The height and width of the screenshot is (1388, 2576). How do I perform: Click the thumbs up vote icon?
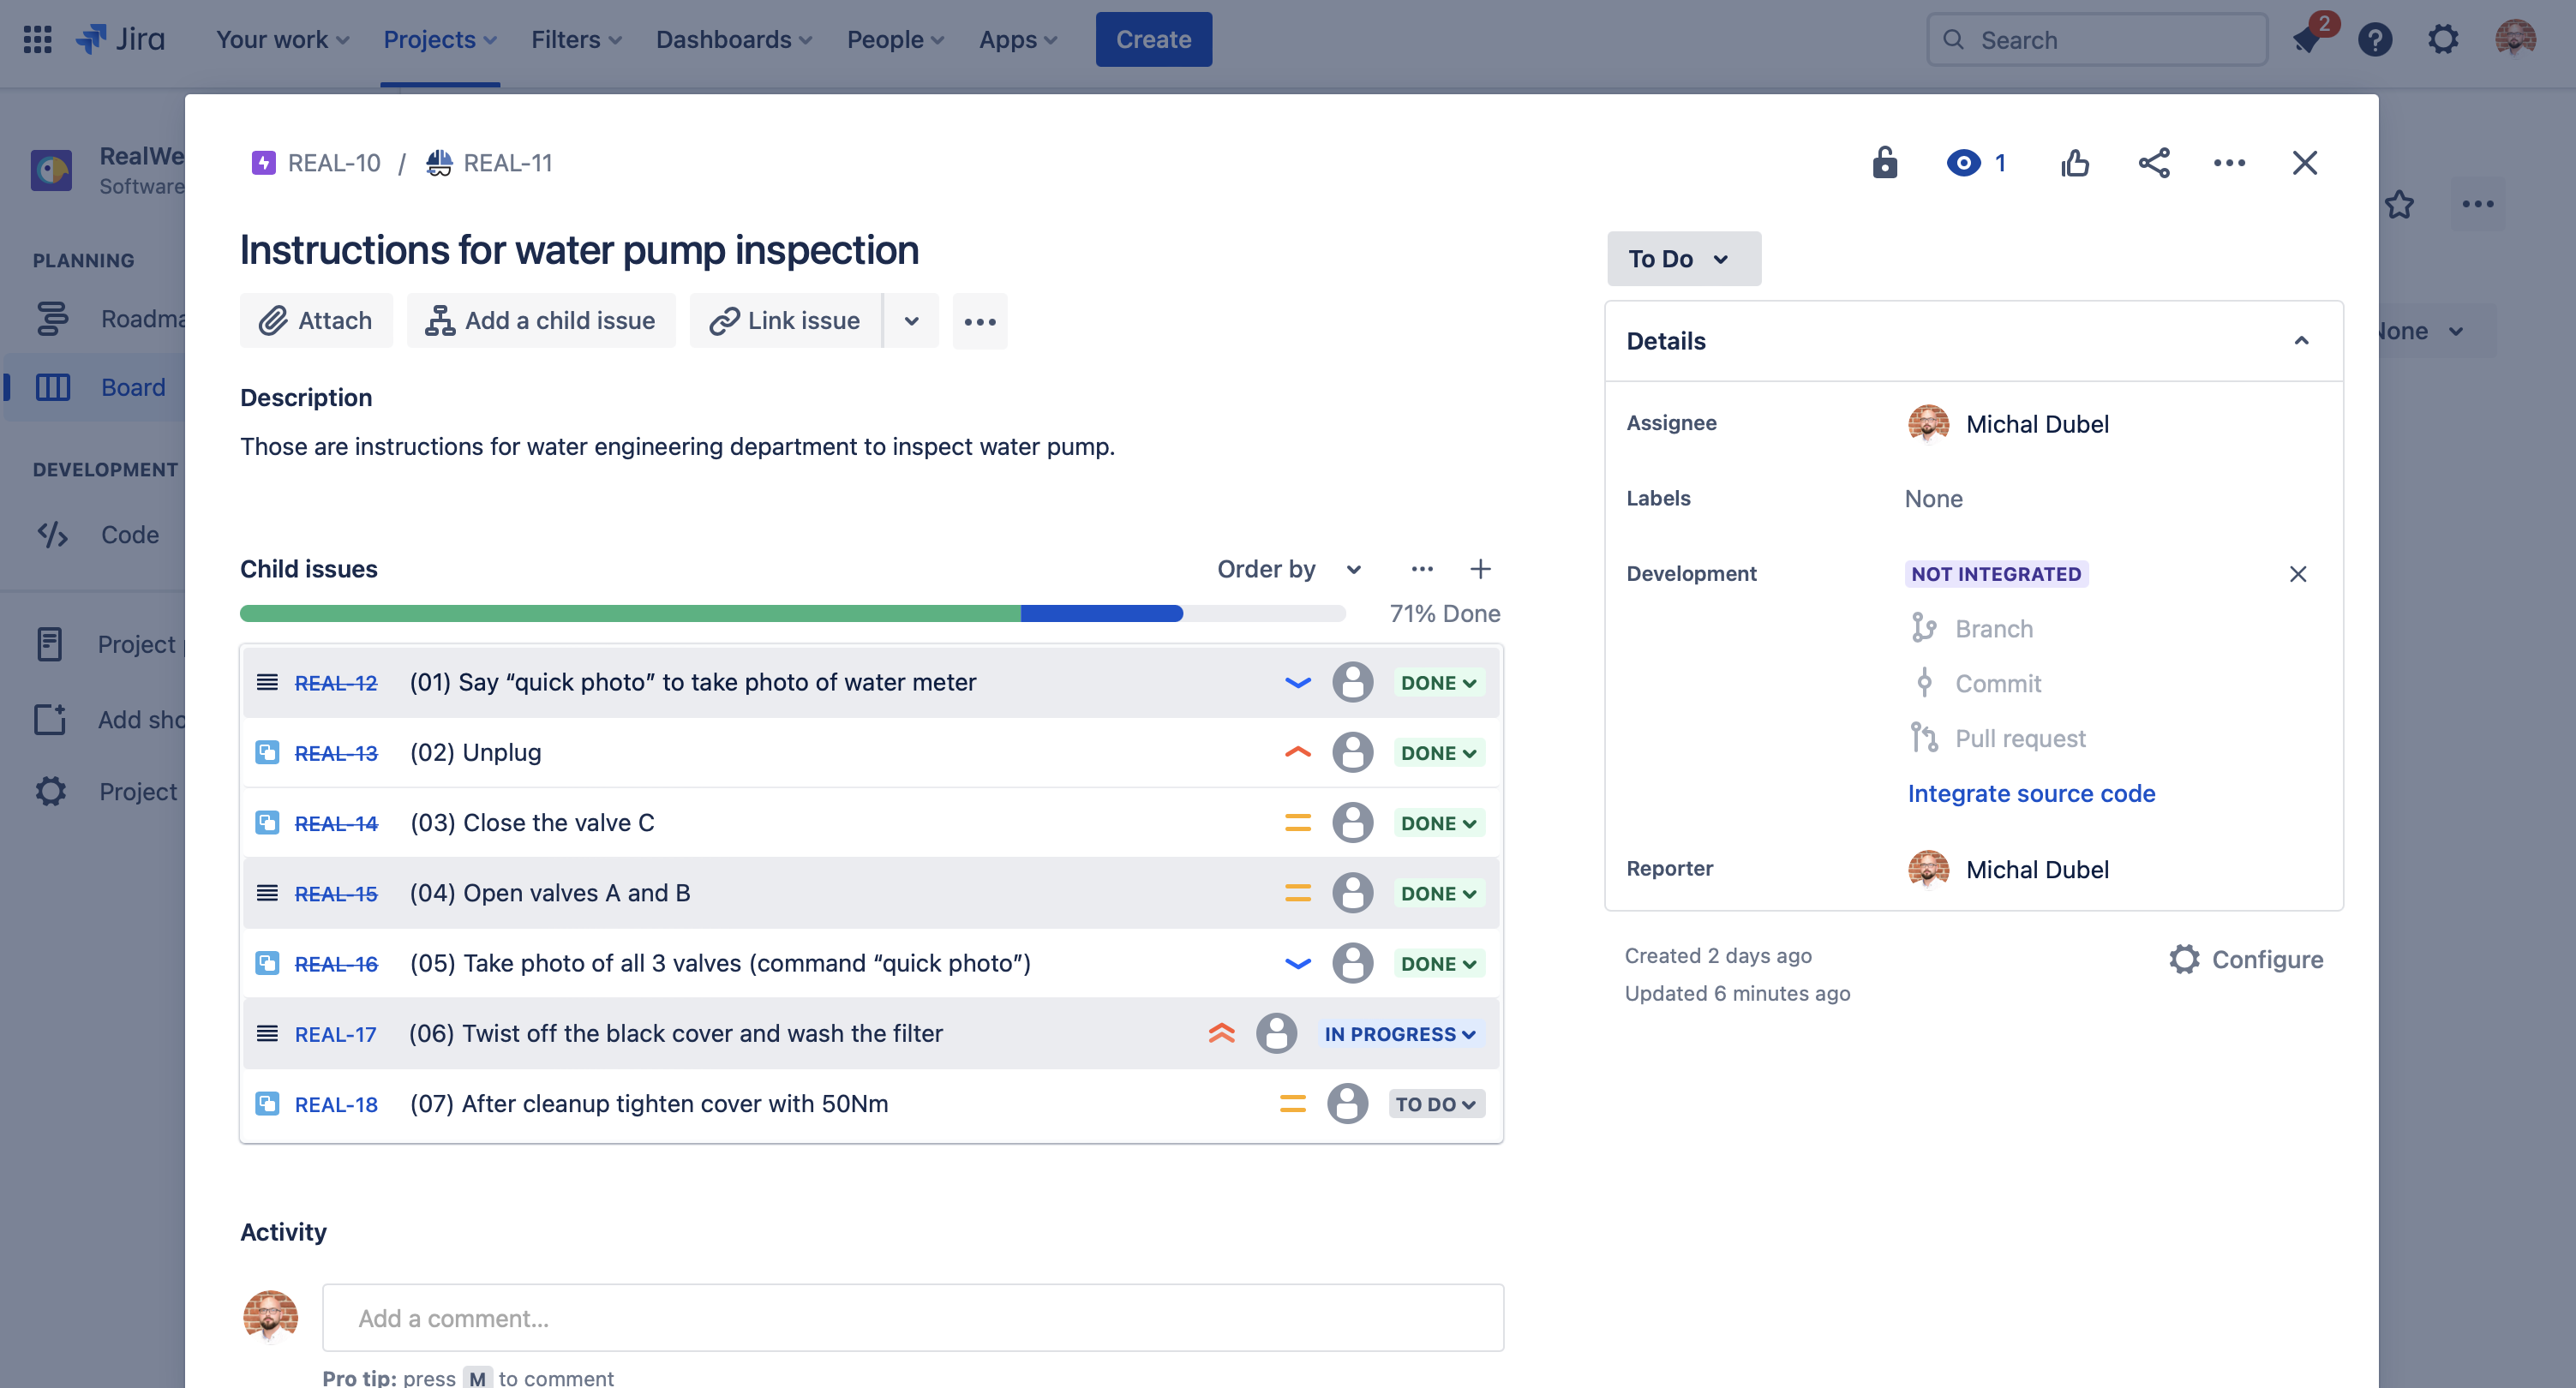tap(2075, 163)
